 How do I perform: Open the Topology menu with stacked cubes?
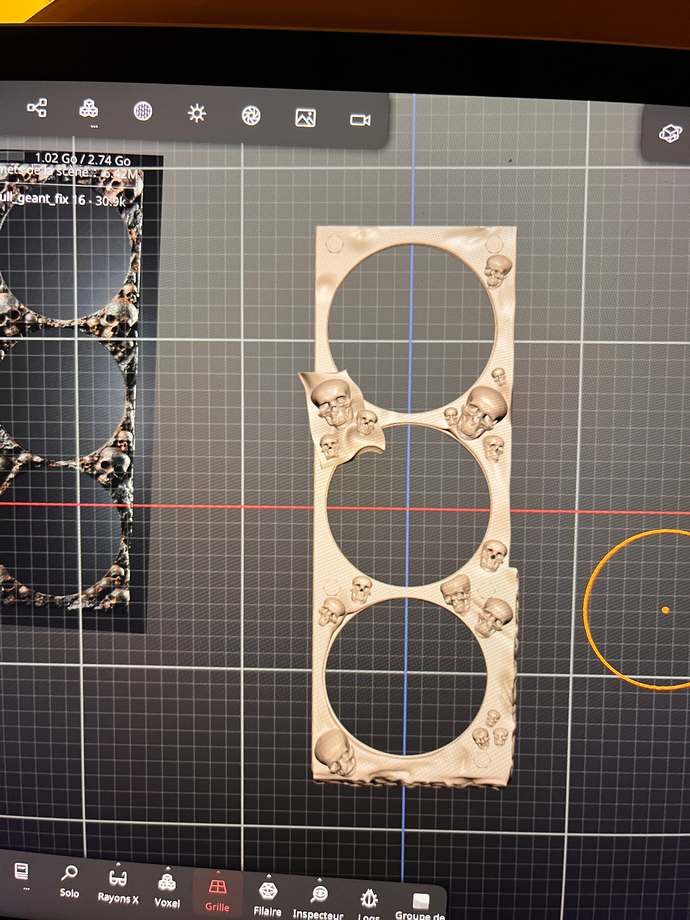point(89,109)
